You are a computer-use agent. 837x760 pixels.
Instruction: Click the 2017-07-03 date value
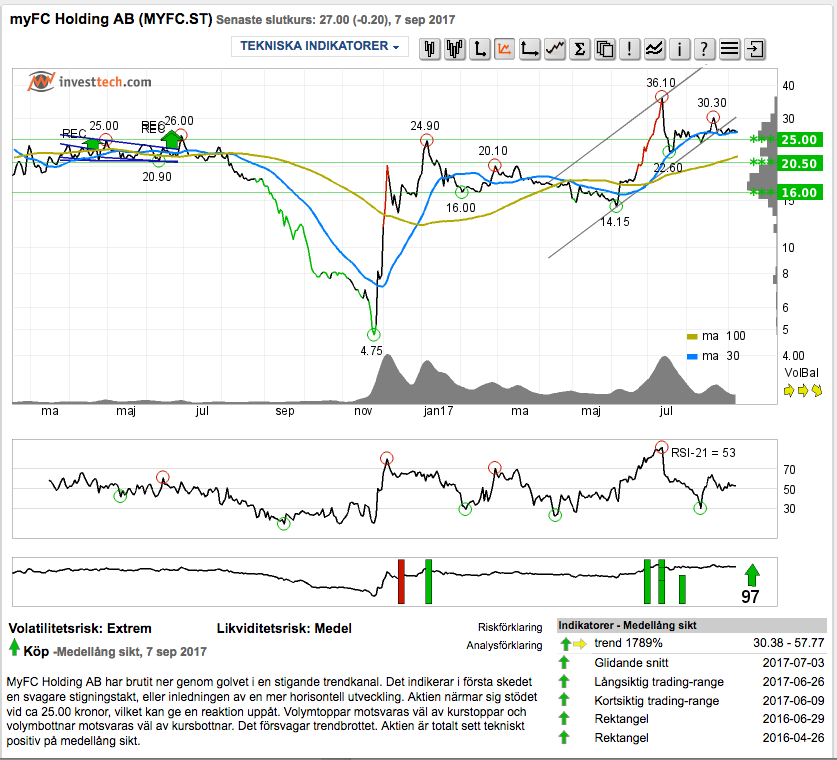[793, 663]
